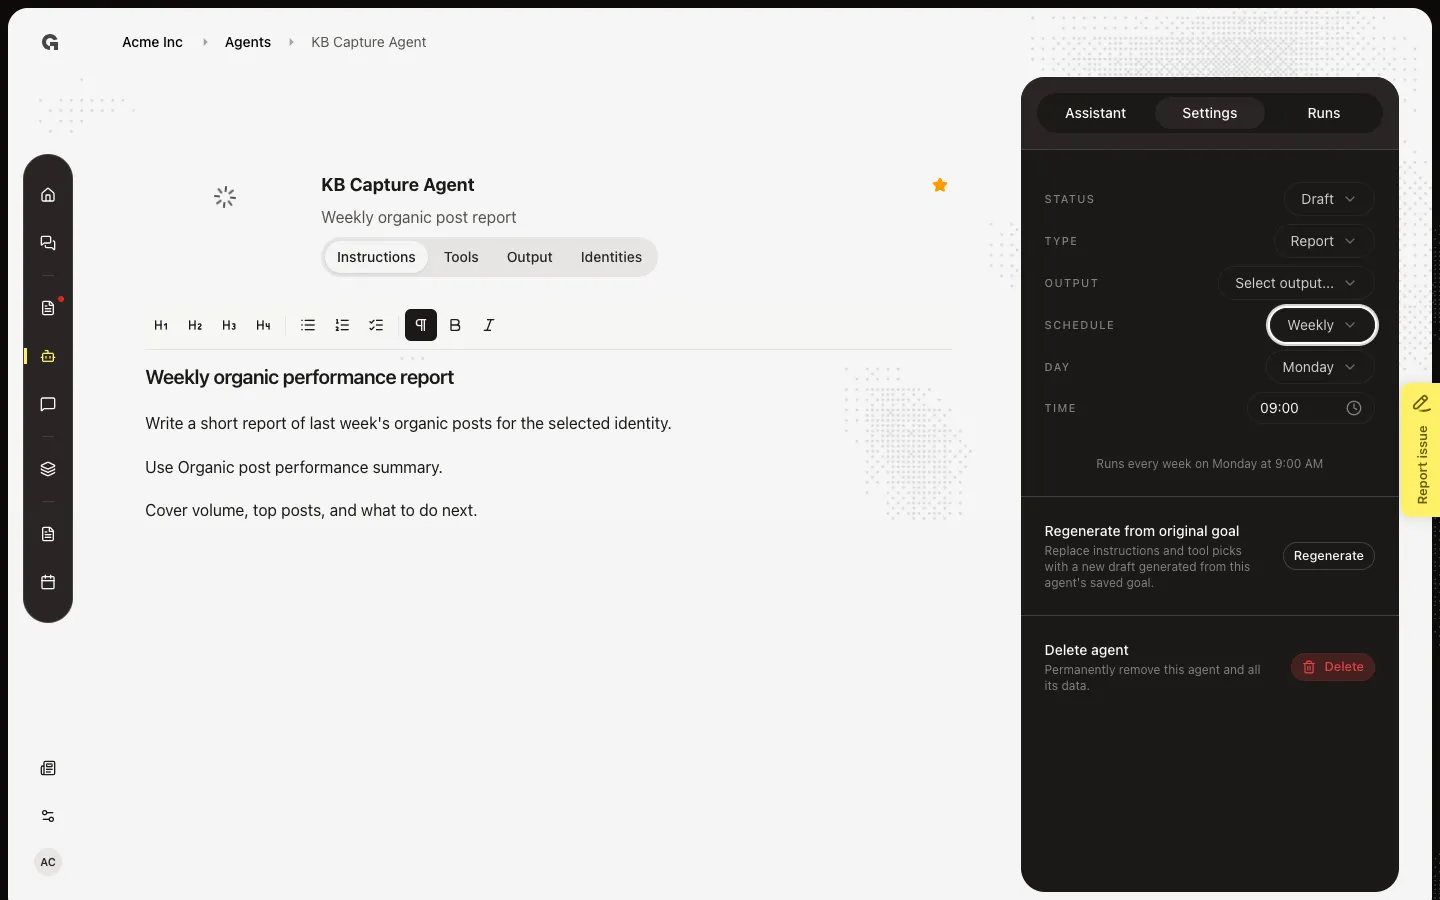Select the Output tab
This screenshot has width=1440, height=900.
(x=530, y=257)
